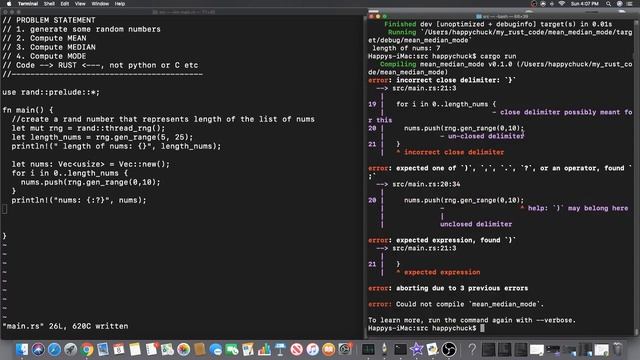Open iMovie star icon in Dock
640x360 pixels.
point(416,349)
